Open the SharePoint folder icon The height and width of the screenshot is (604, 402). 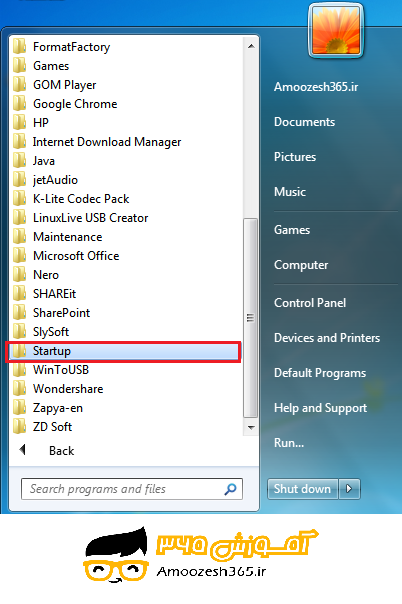tap(19, 312)
